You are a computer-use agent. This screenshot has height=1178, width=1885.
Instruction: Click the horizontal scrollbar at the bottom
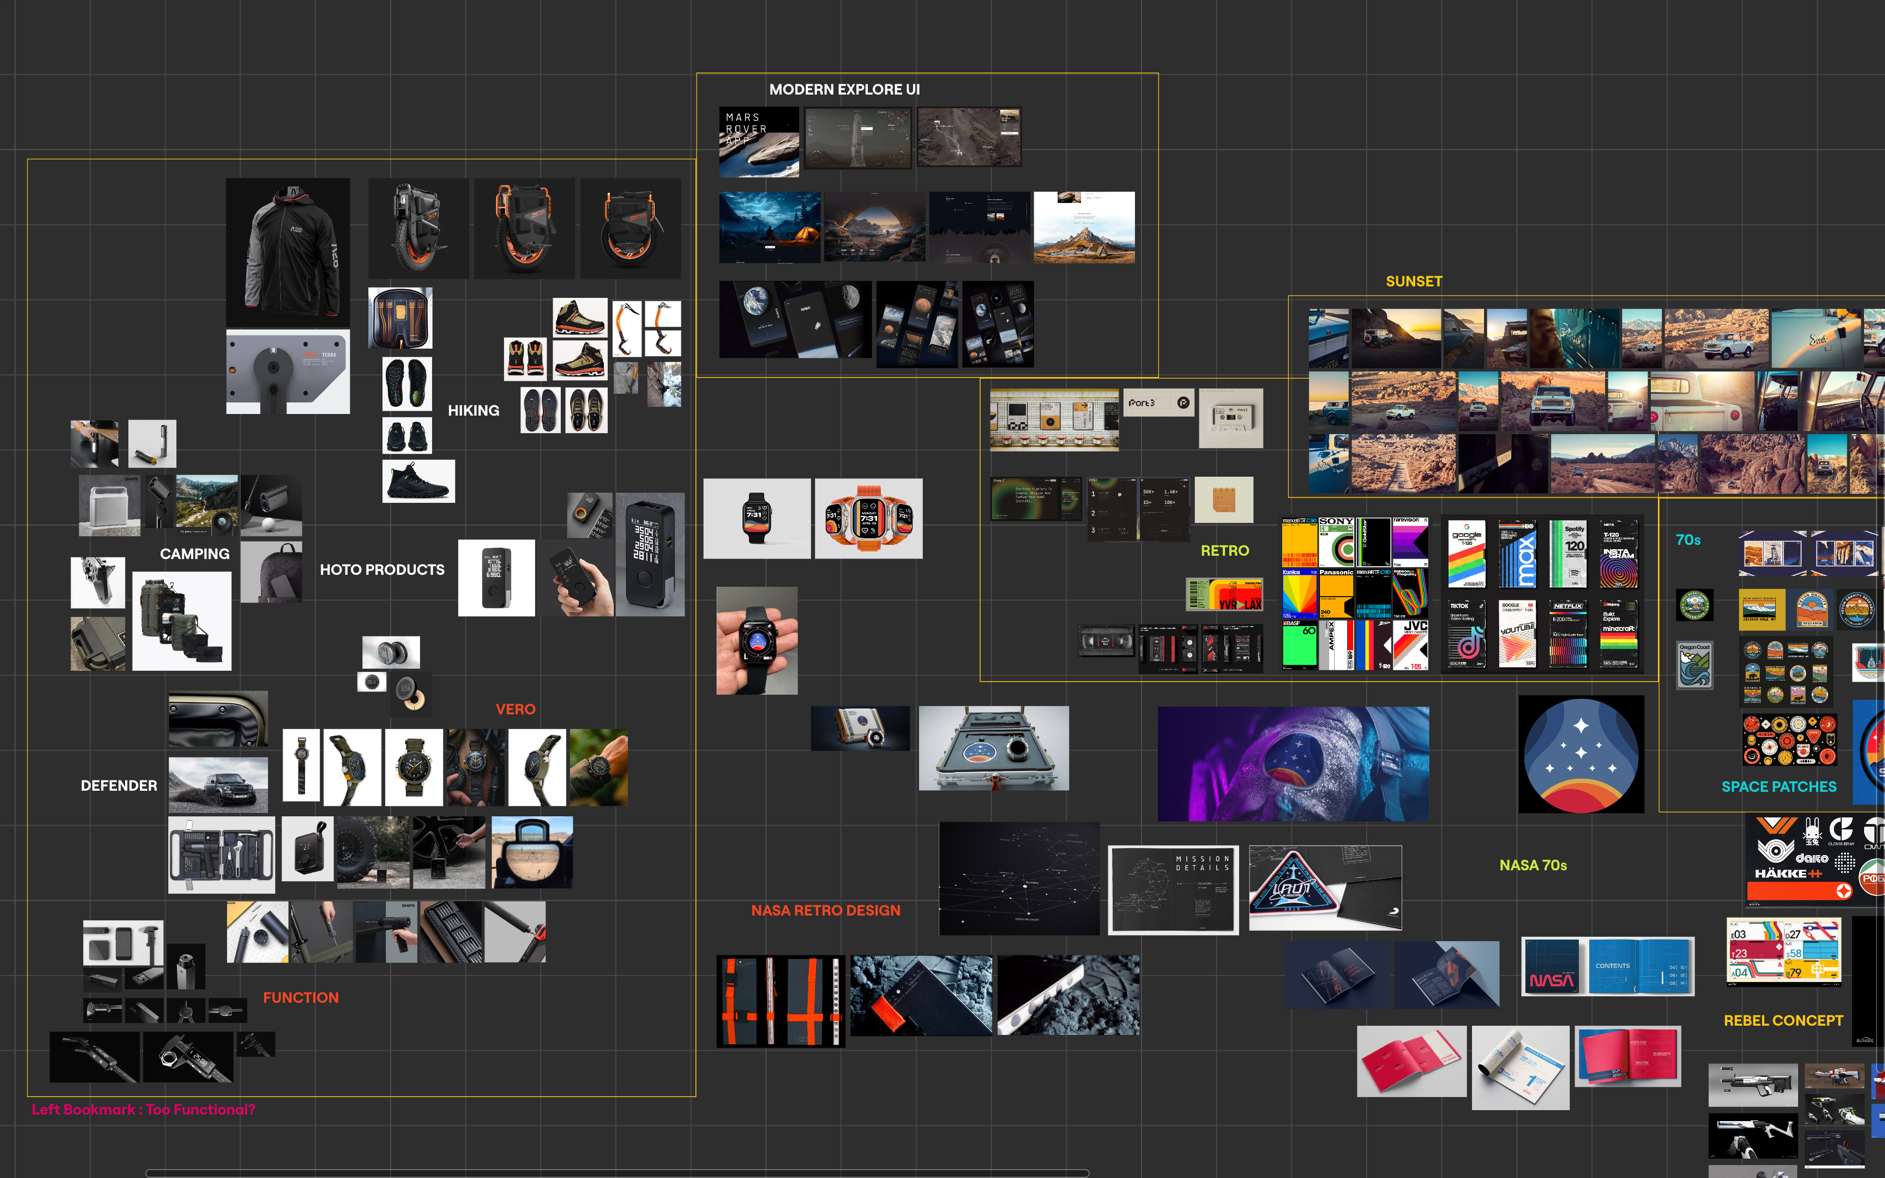(617, 1173)
